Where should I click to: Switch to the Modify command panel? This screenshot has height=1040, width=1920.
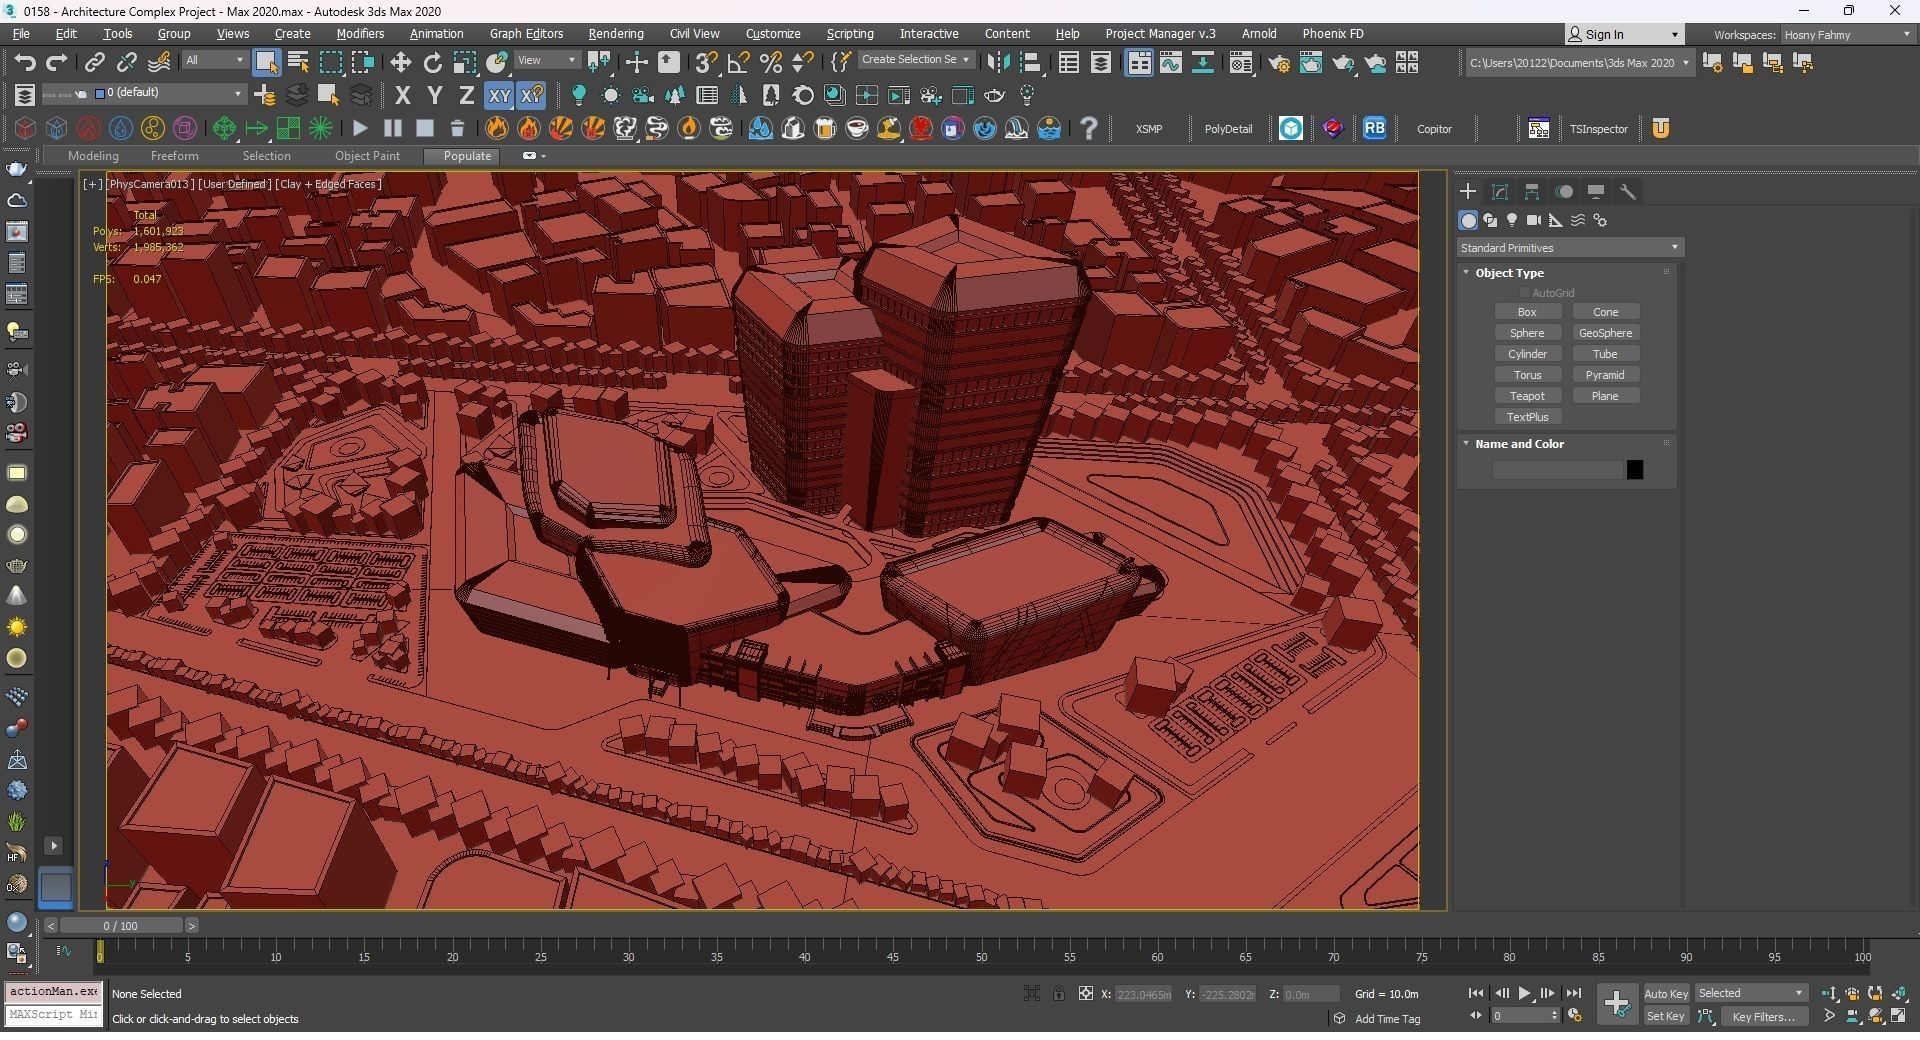1500,192
